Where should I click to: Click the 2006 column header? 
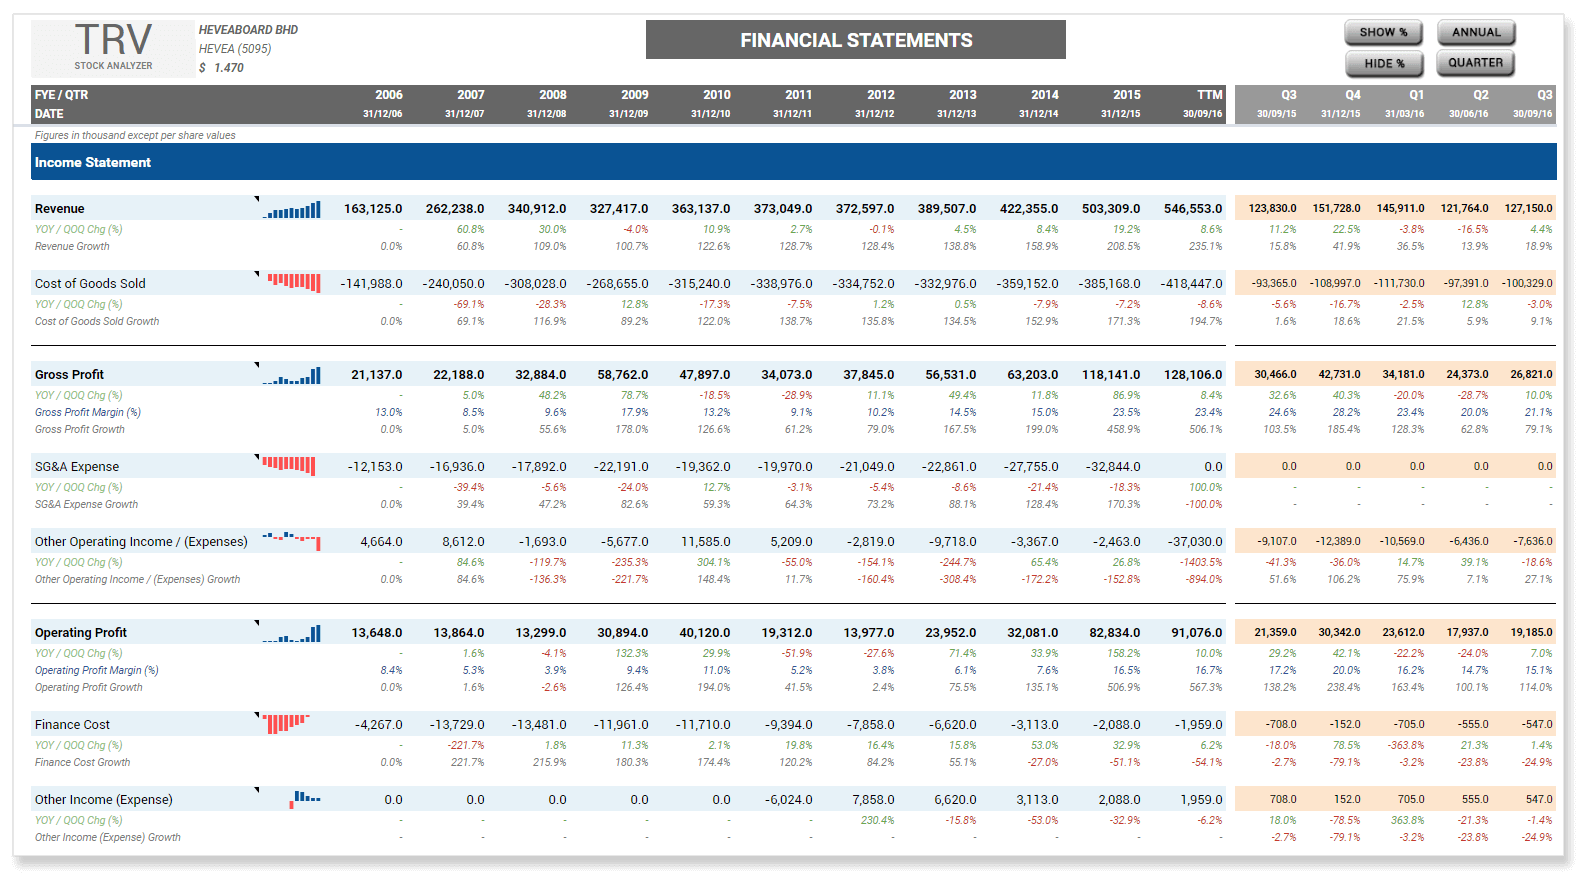[x=389, y=95]
